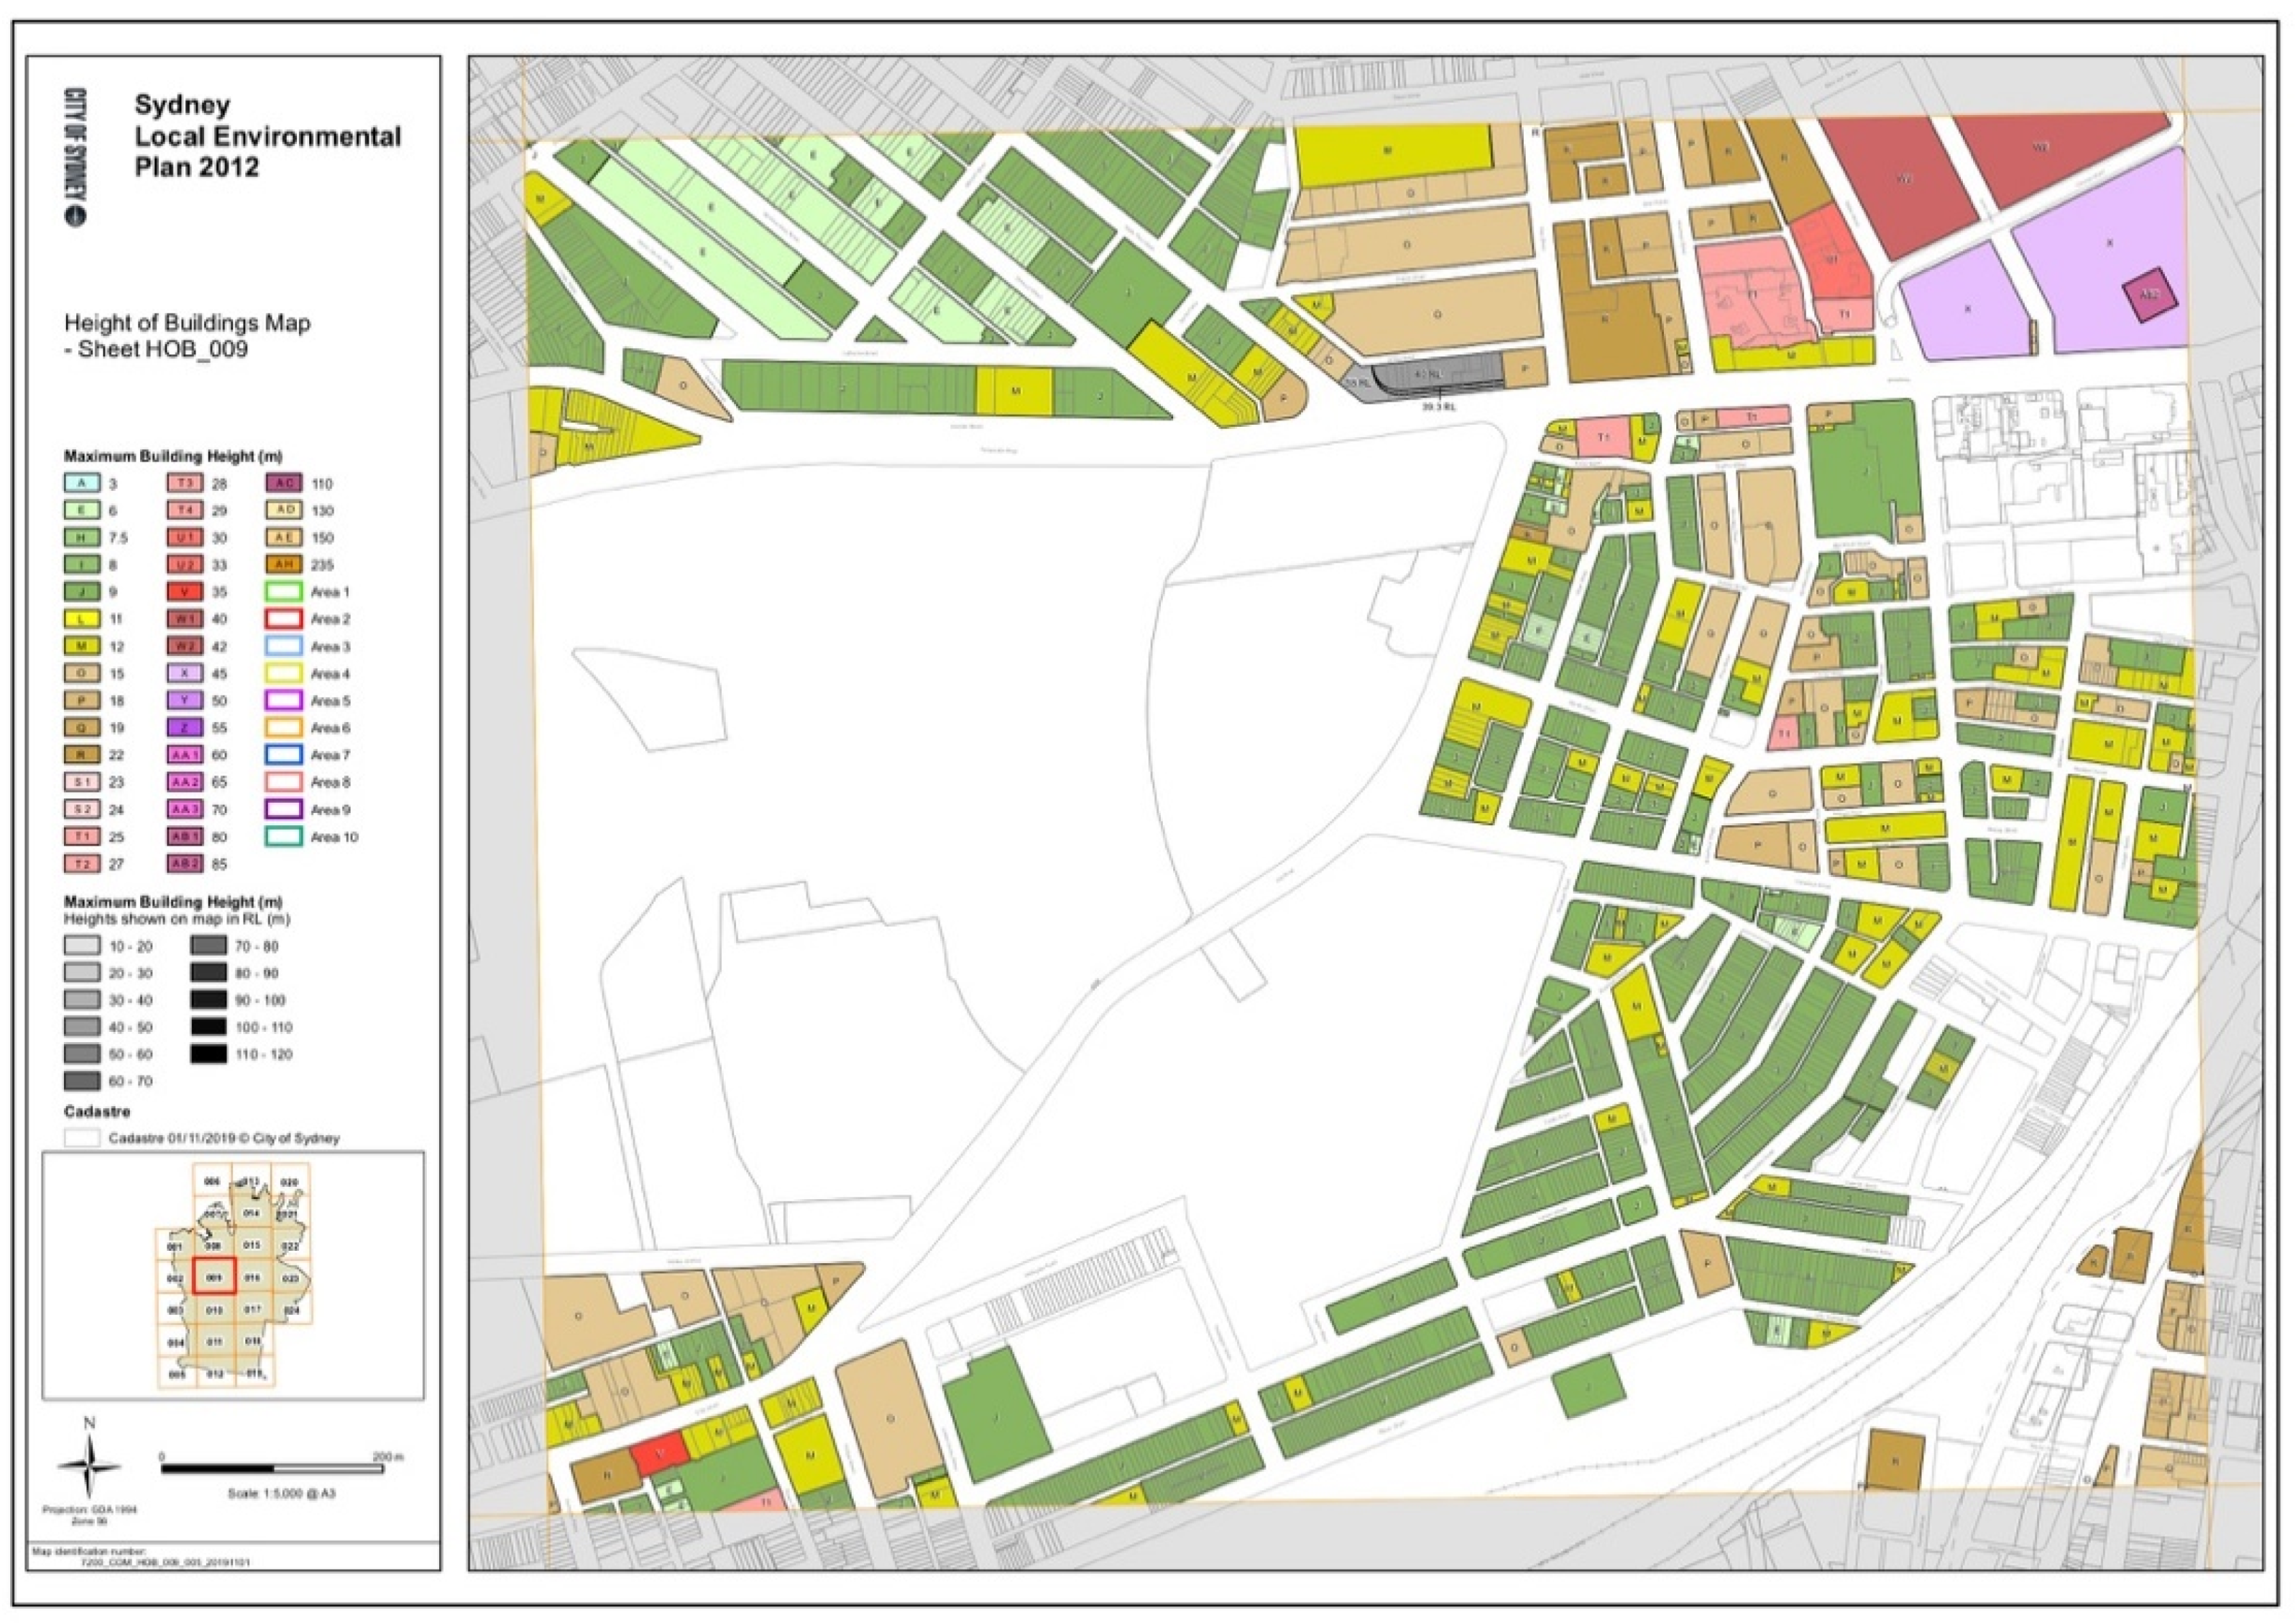Click the grey 42 RL zone on the map

pos(1432,373)
